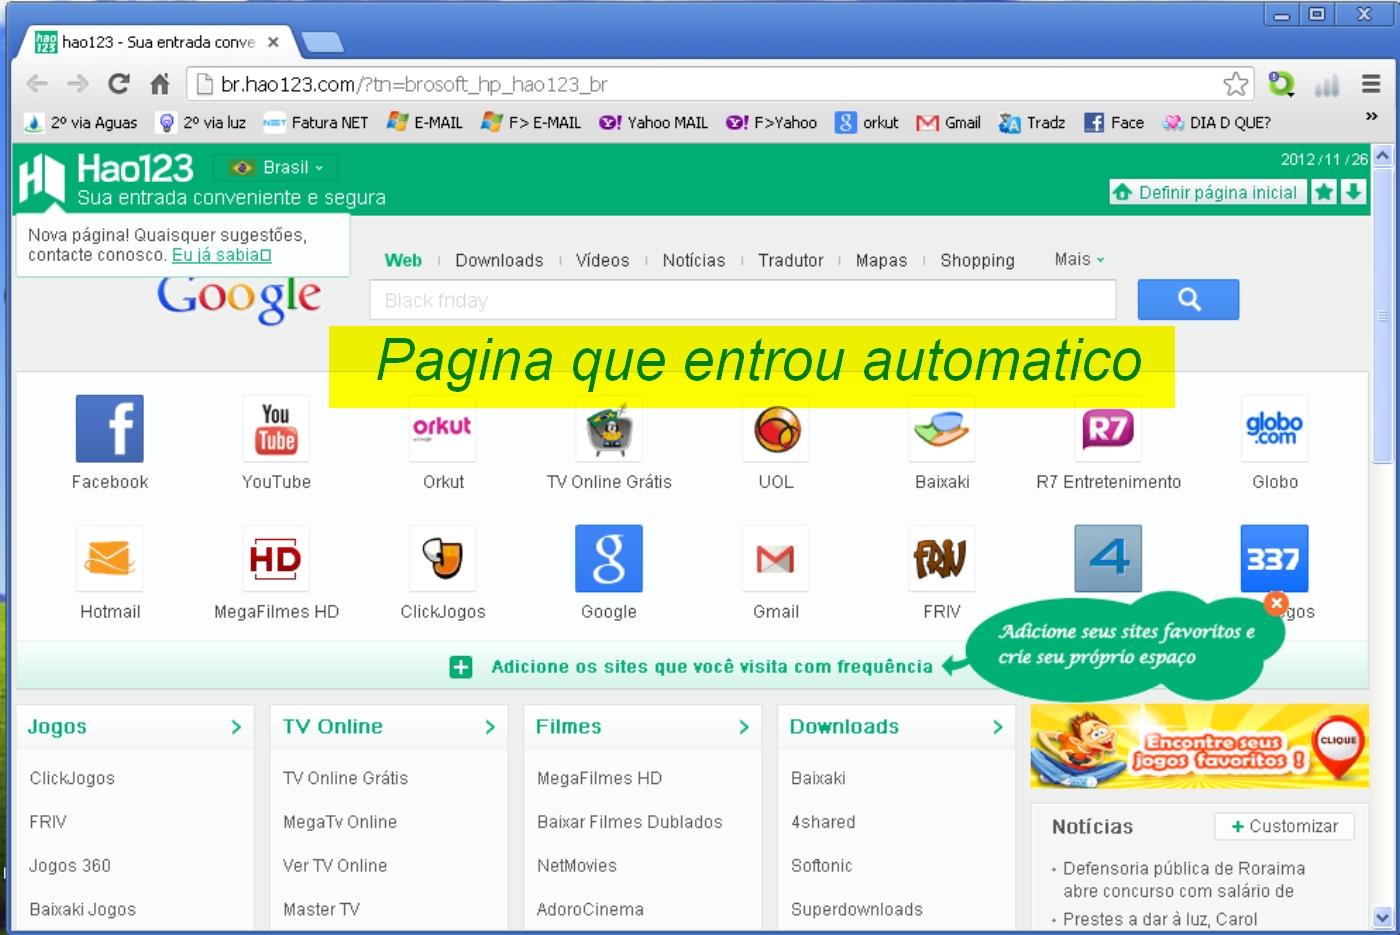Viewport: 1400px width, 935px height.
Task: Open the 4shared downloads link
Action: pyautogui.click(x=823, y=822)
